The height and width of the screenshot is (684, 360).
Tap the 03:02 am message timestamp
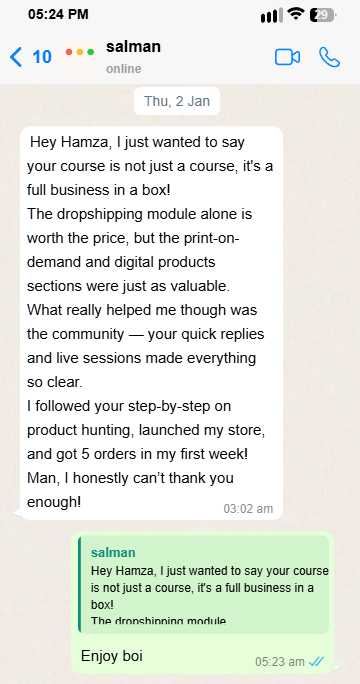click(x=248, y=509)
